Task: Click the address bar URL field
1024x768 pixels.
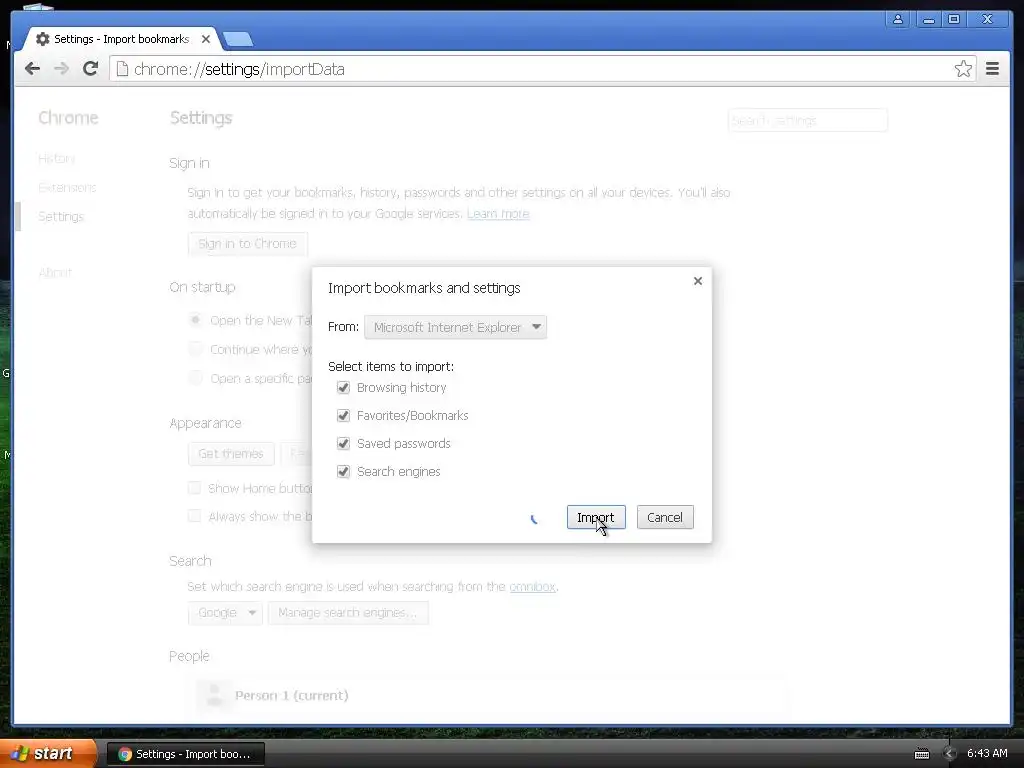Action: pos(542,69)
